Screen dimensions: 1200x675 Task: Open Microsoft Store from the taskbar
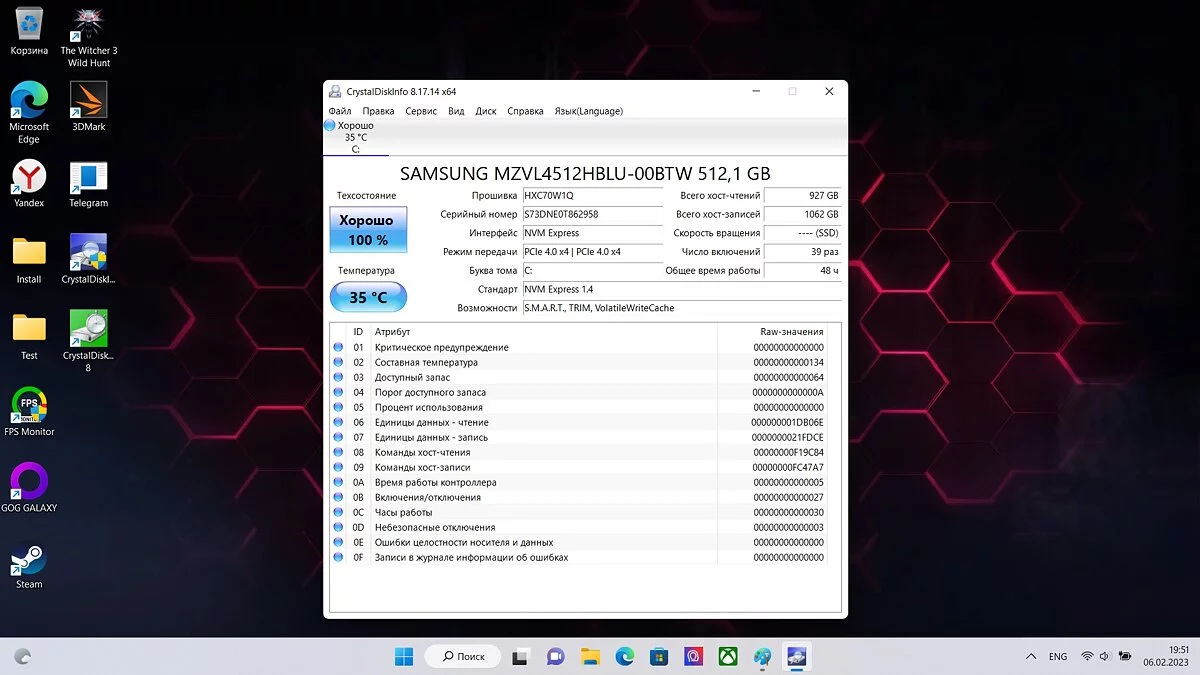click(659, 656)
